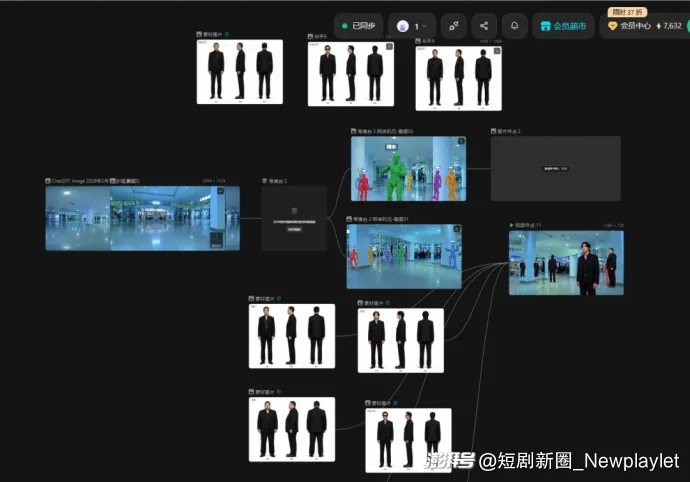Click the 限时37折 discount badge

pyautogui.click(x=627, y=12)
